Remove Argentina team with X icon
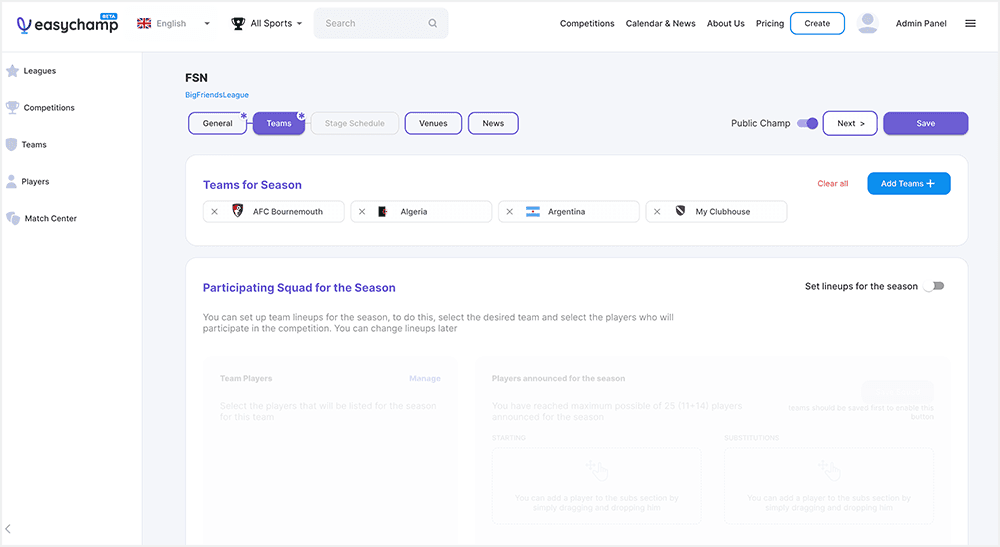This screenshot has height=547, width=1000. 510,212
